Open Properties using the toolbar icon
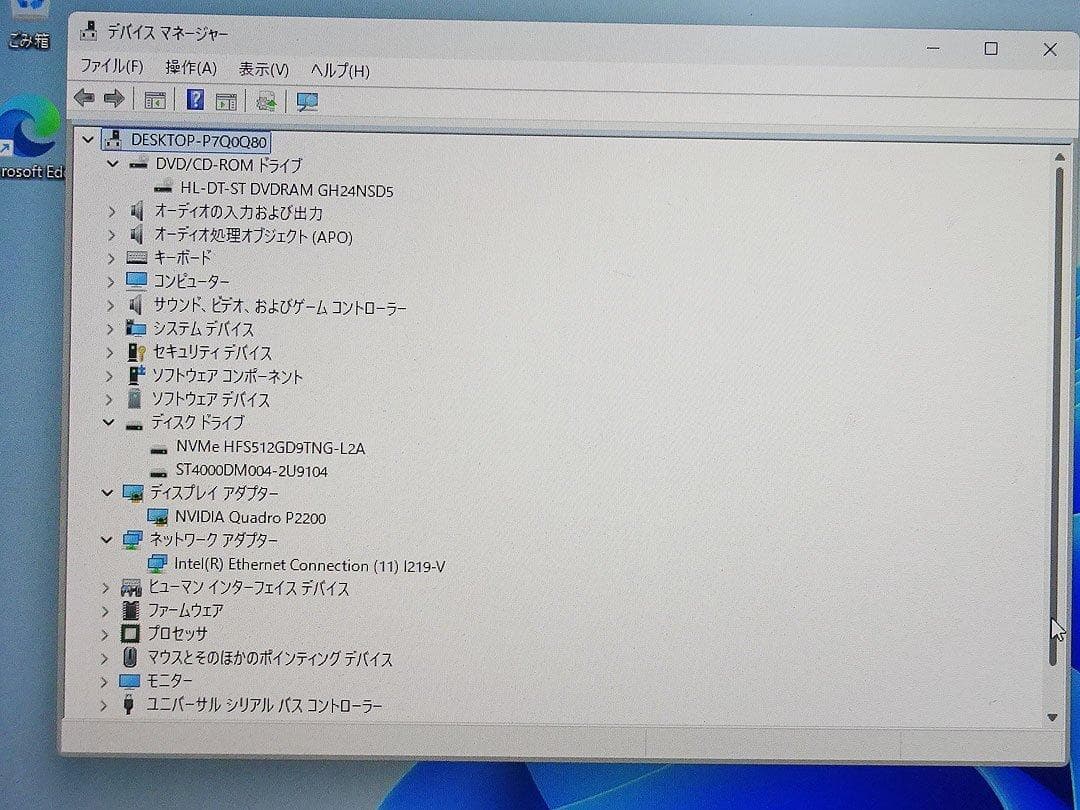Screen dimensions: 1080x810 pyautogui.click(x=226, y=99)
